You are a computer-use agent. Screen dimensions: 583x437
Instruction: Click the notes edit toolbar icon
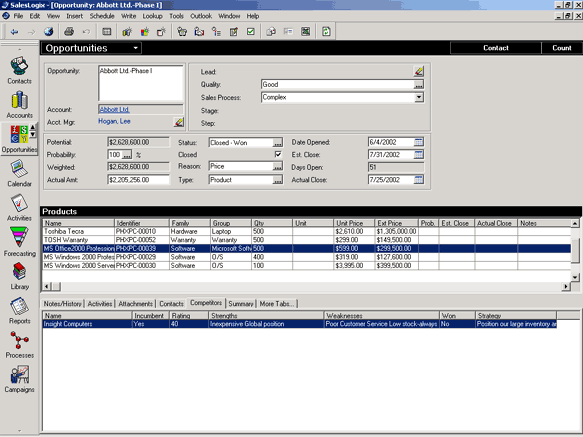tap(233, 32)
